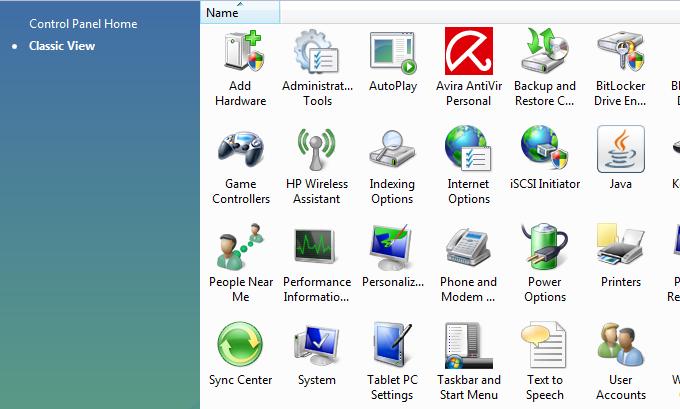Open the Personalization icon

tap(392, 246)
